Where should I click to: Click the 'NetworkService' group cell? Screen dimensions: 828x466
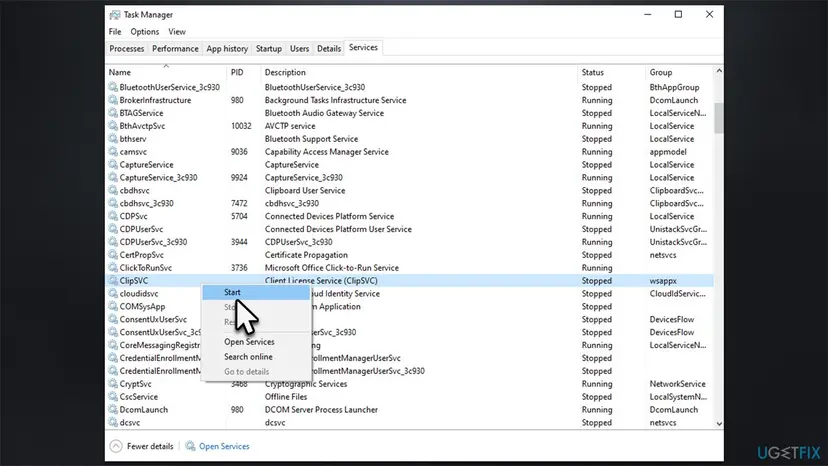[678, 384]
